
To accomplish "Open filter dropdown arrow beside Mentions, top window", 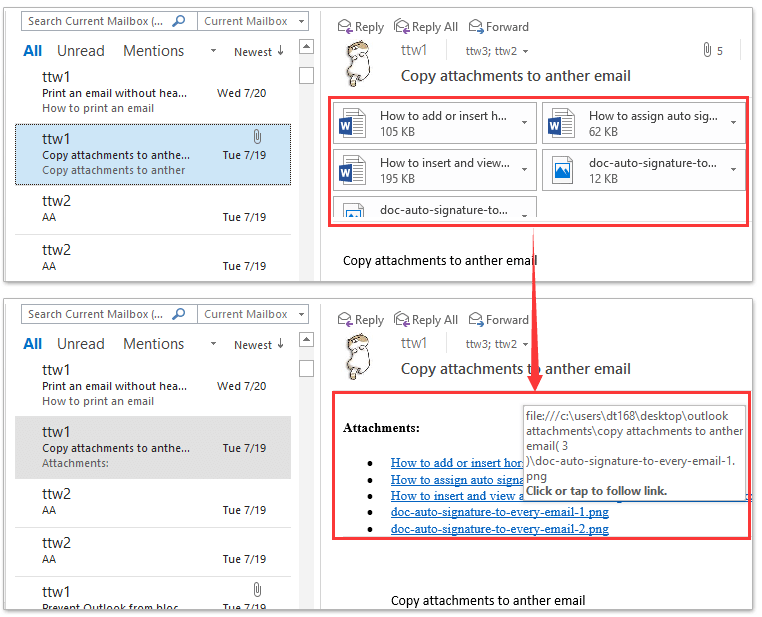I will click(213, 51).
